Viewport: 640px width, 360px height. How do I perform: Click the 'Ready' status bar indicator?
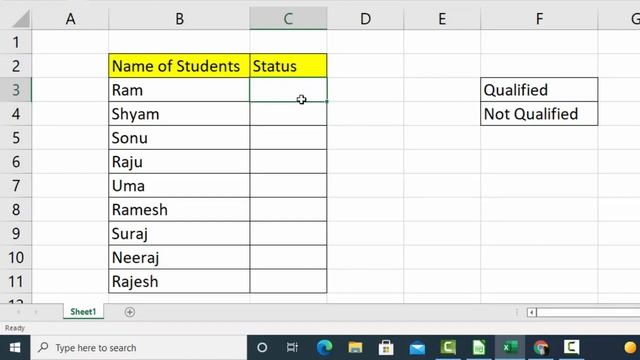tap(15, 328)
